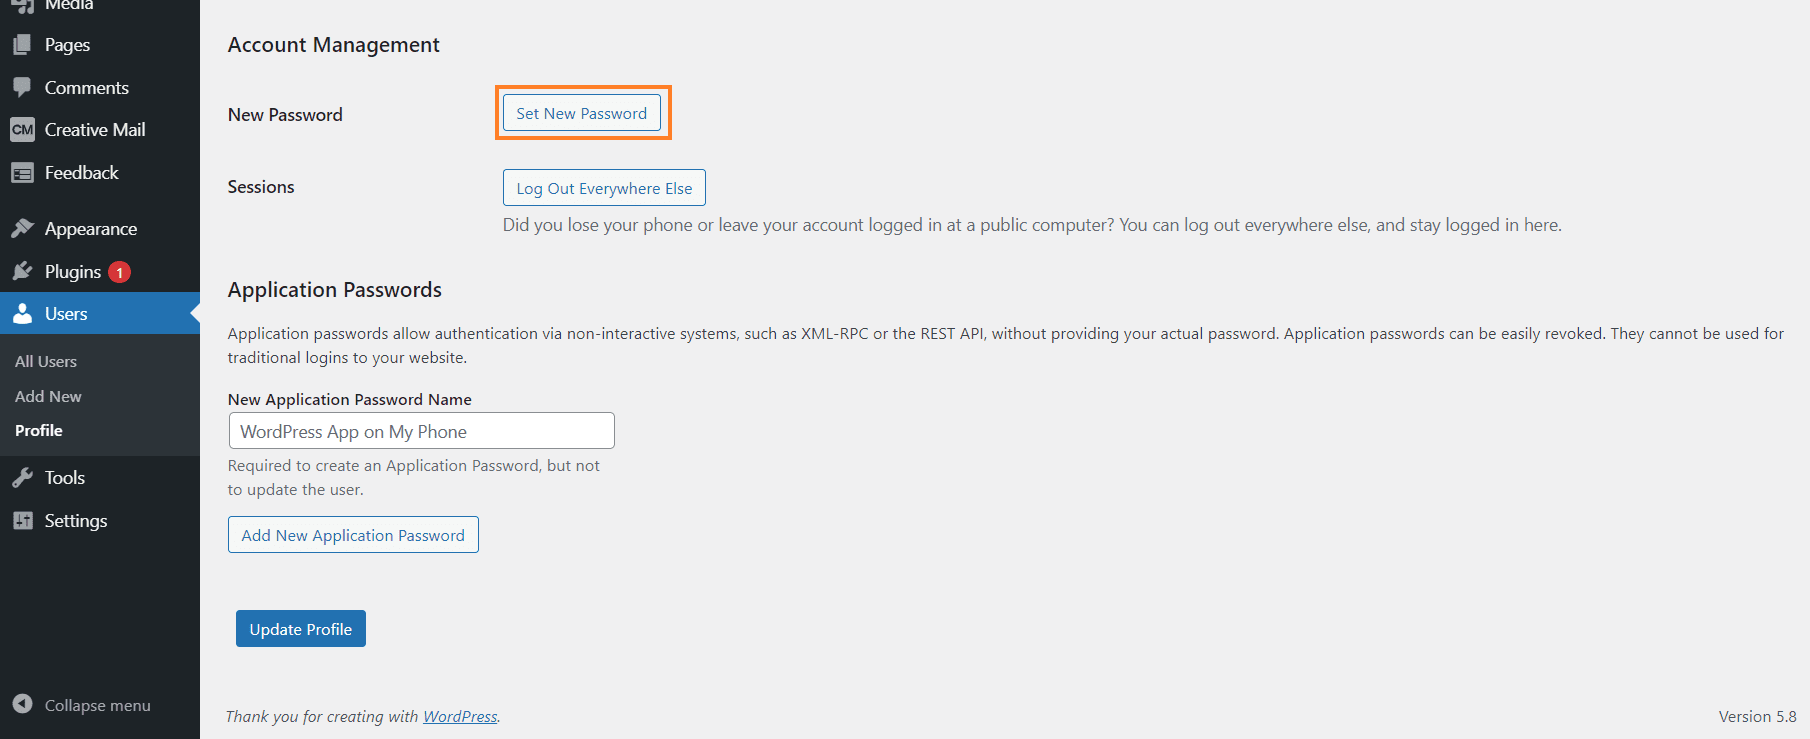Select Add New under Users
This screenshot has height=739, width=1810.
(48, 397)
